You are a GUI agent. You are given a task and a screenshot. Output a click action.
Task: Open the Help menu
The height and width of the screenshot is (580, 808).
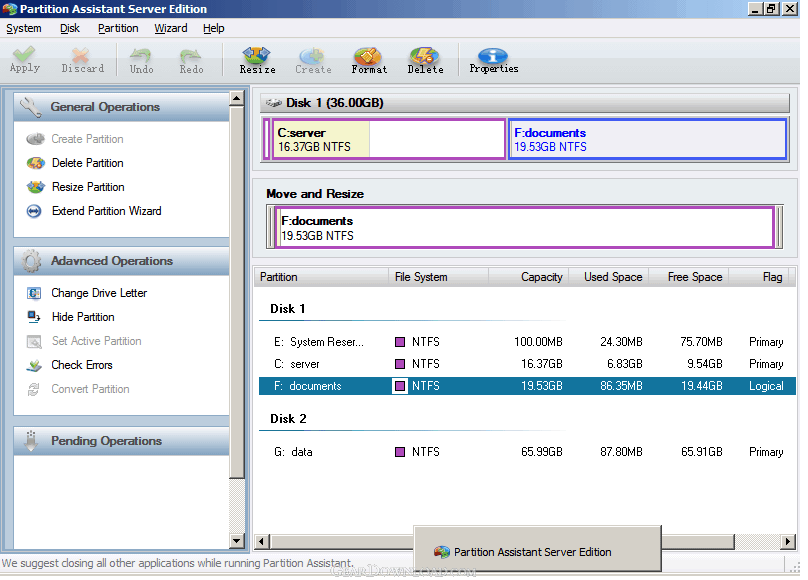pyautogui.click(x=213, y=28)
